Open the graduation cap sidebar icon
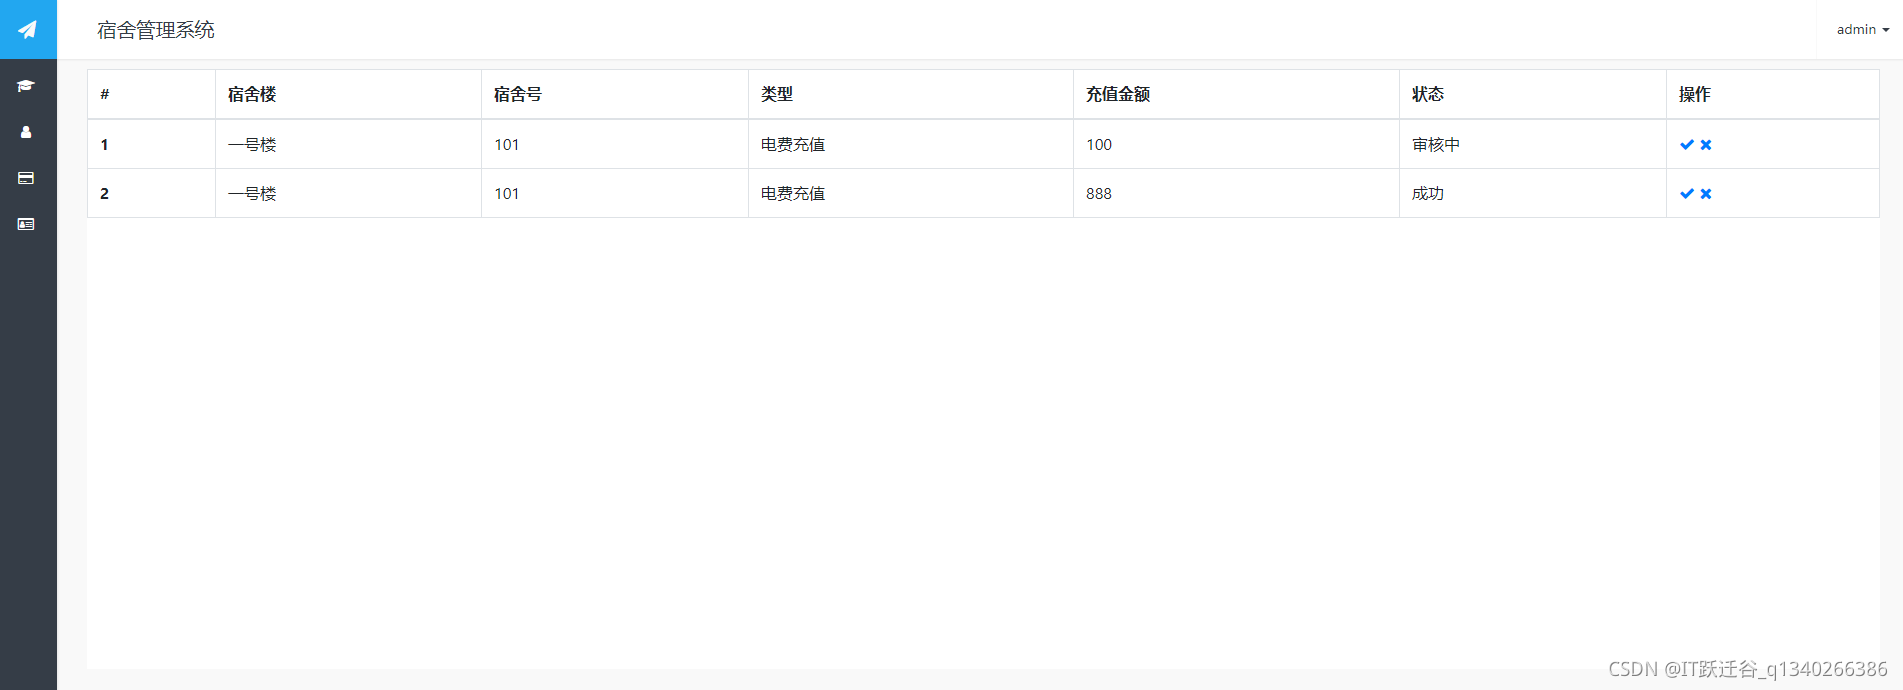This screenshot has width=1903, height=690. point(26,86)
